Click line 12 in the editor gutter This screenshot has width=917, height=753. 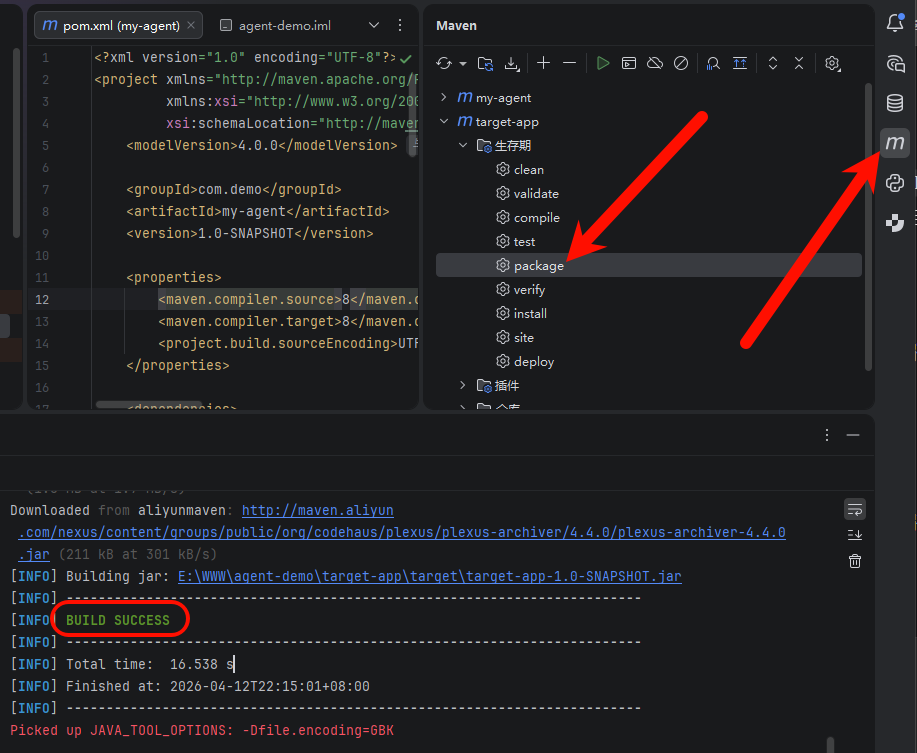pos(42,299)
